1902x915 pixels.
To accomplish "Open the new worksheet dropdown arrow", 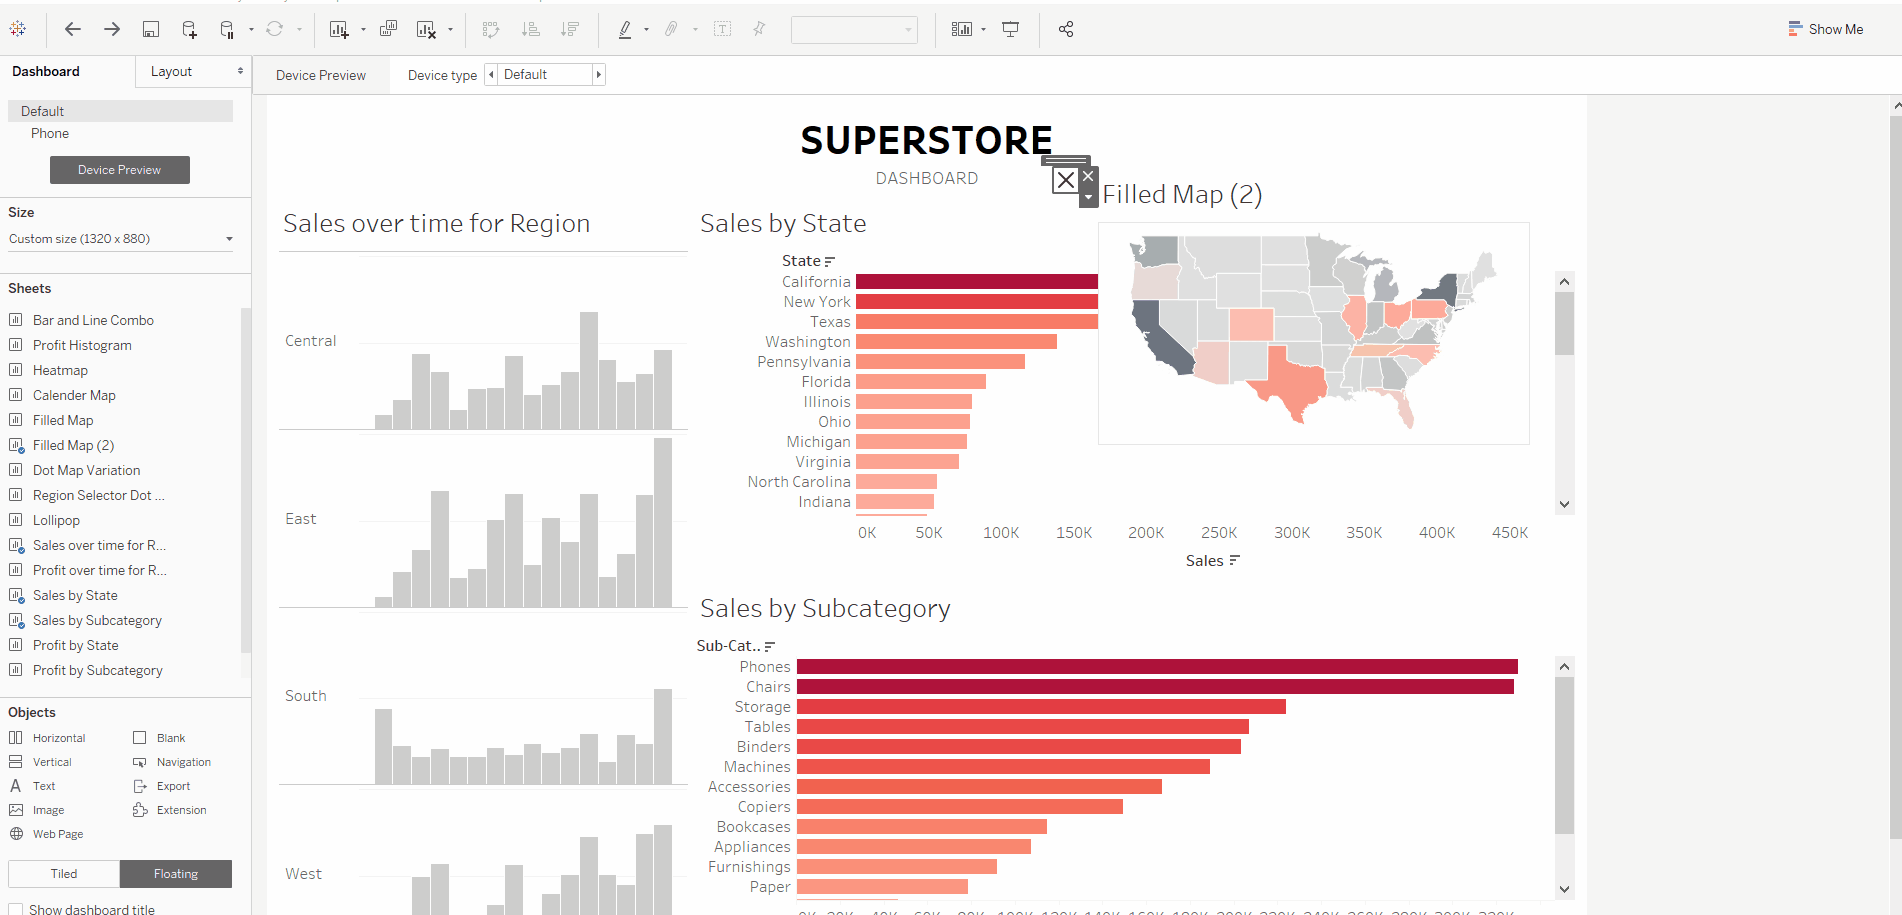I will (363, 30).
